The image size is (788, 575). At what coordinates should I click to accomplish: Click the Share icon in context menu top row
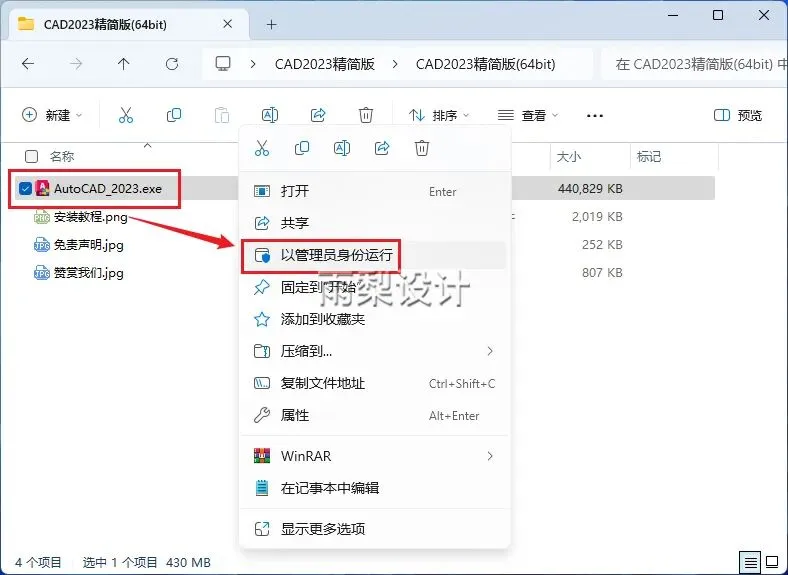pos(382,148)
